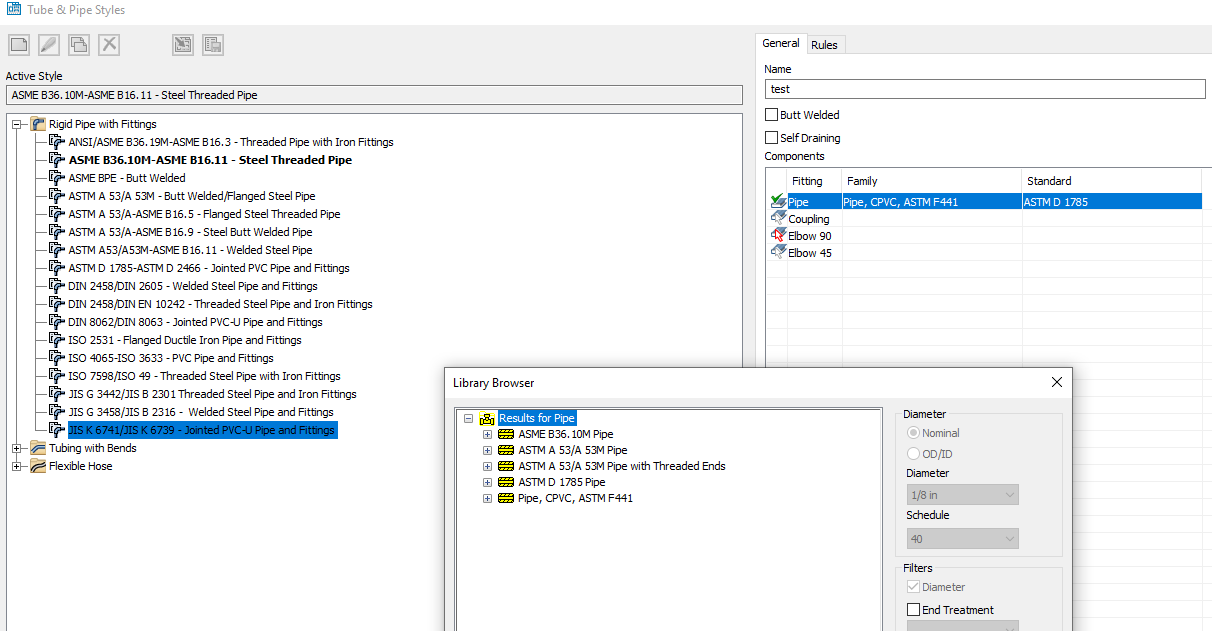Image resolution: width=1212 pixels, height=631 pixels.
Task: Select the Coupling component row icon
Action: 778,218
